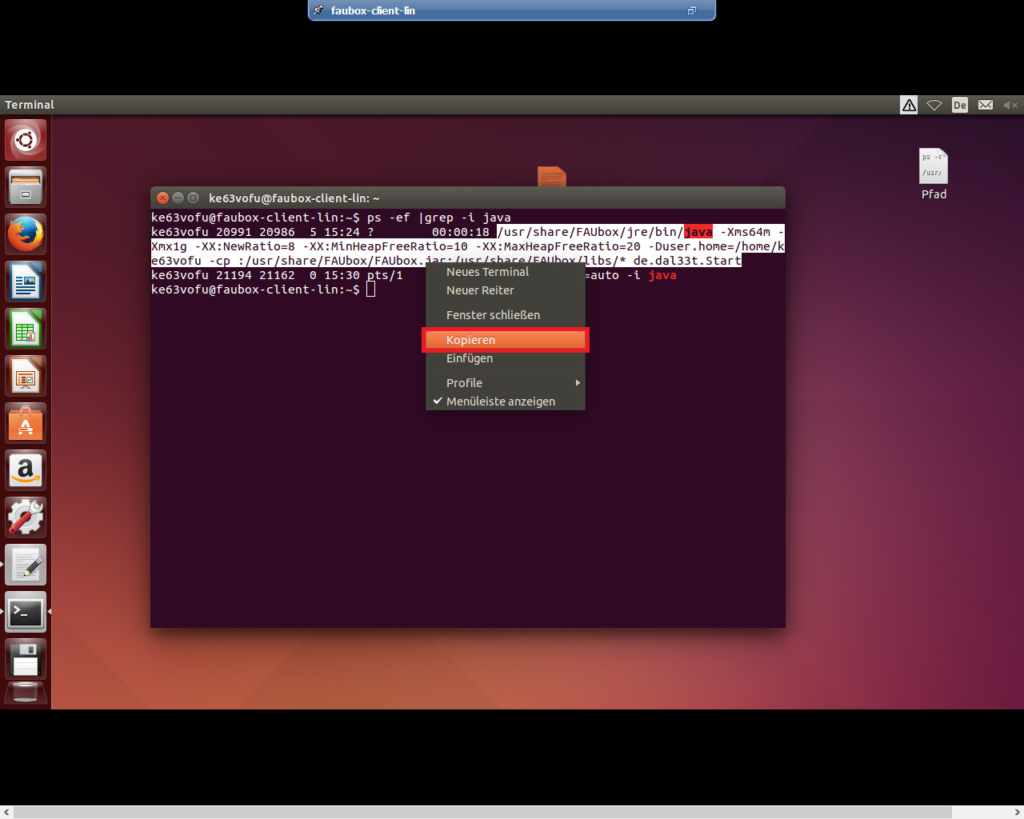Open the Ubuntu Dash home icon

[x=25, y=140]
